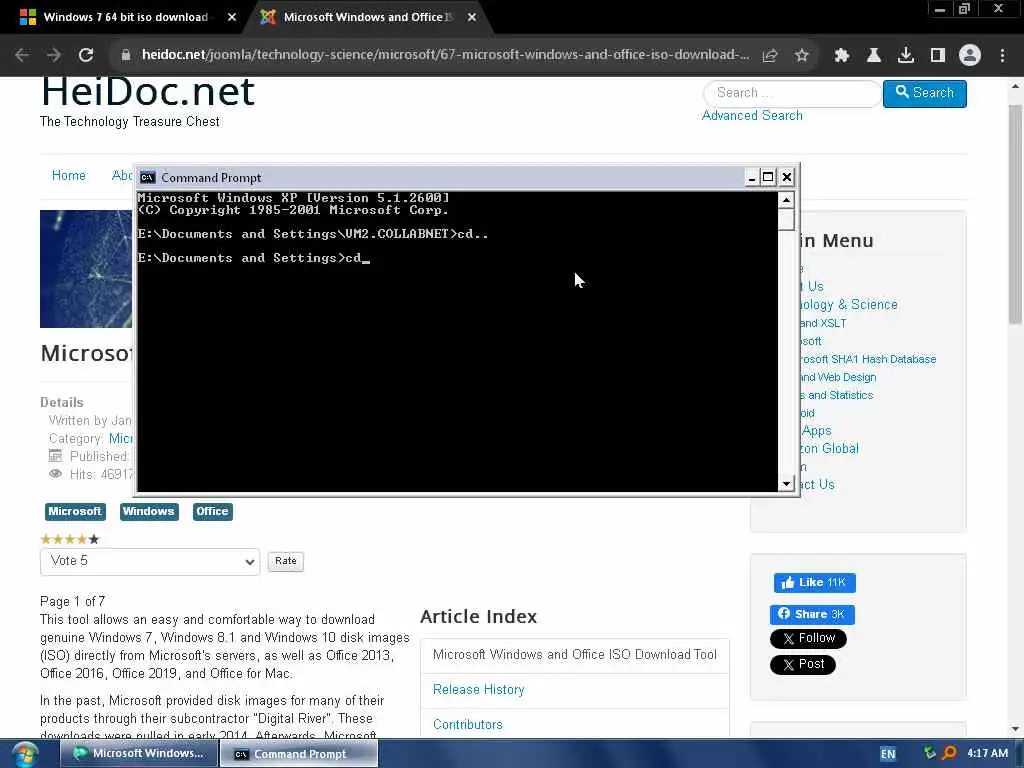Open the Vote 5 rating dropdown
This screenshot has height=768, width=1024.
150,562
